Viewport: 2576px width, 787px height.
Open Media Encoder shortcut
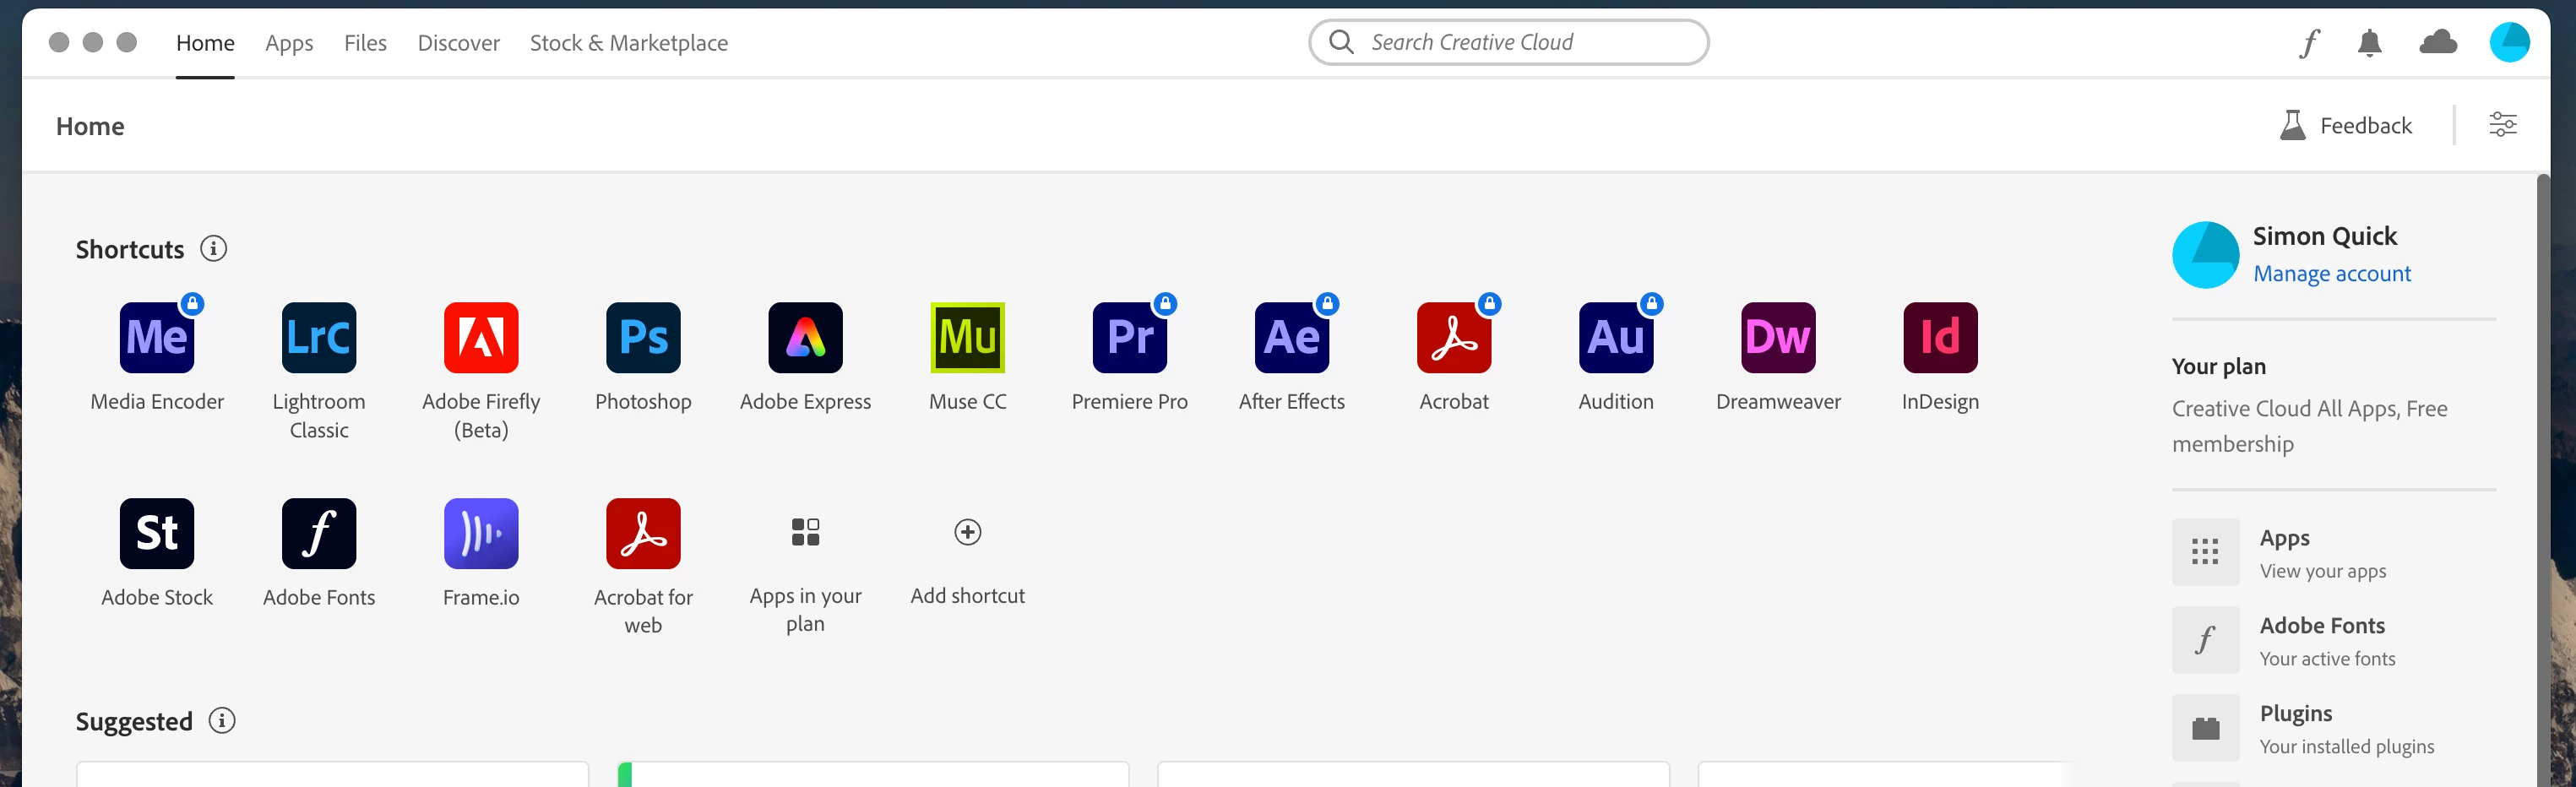(157, 337)
